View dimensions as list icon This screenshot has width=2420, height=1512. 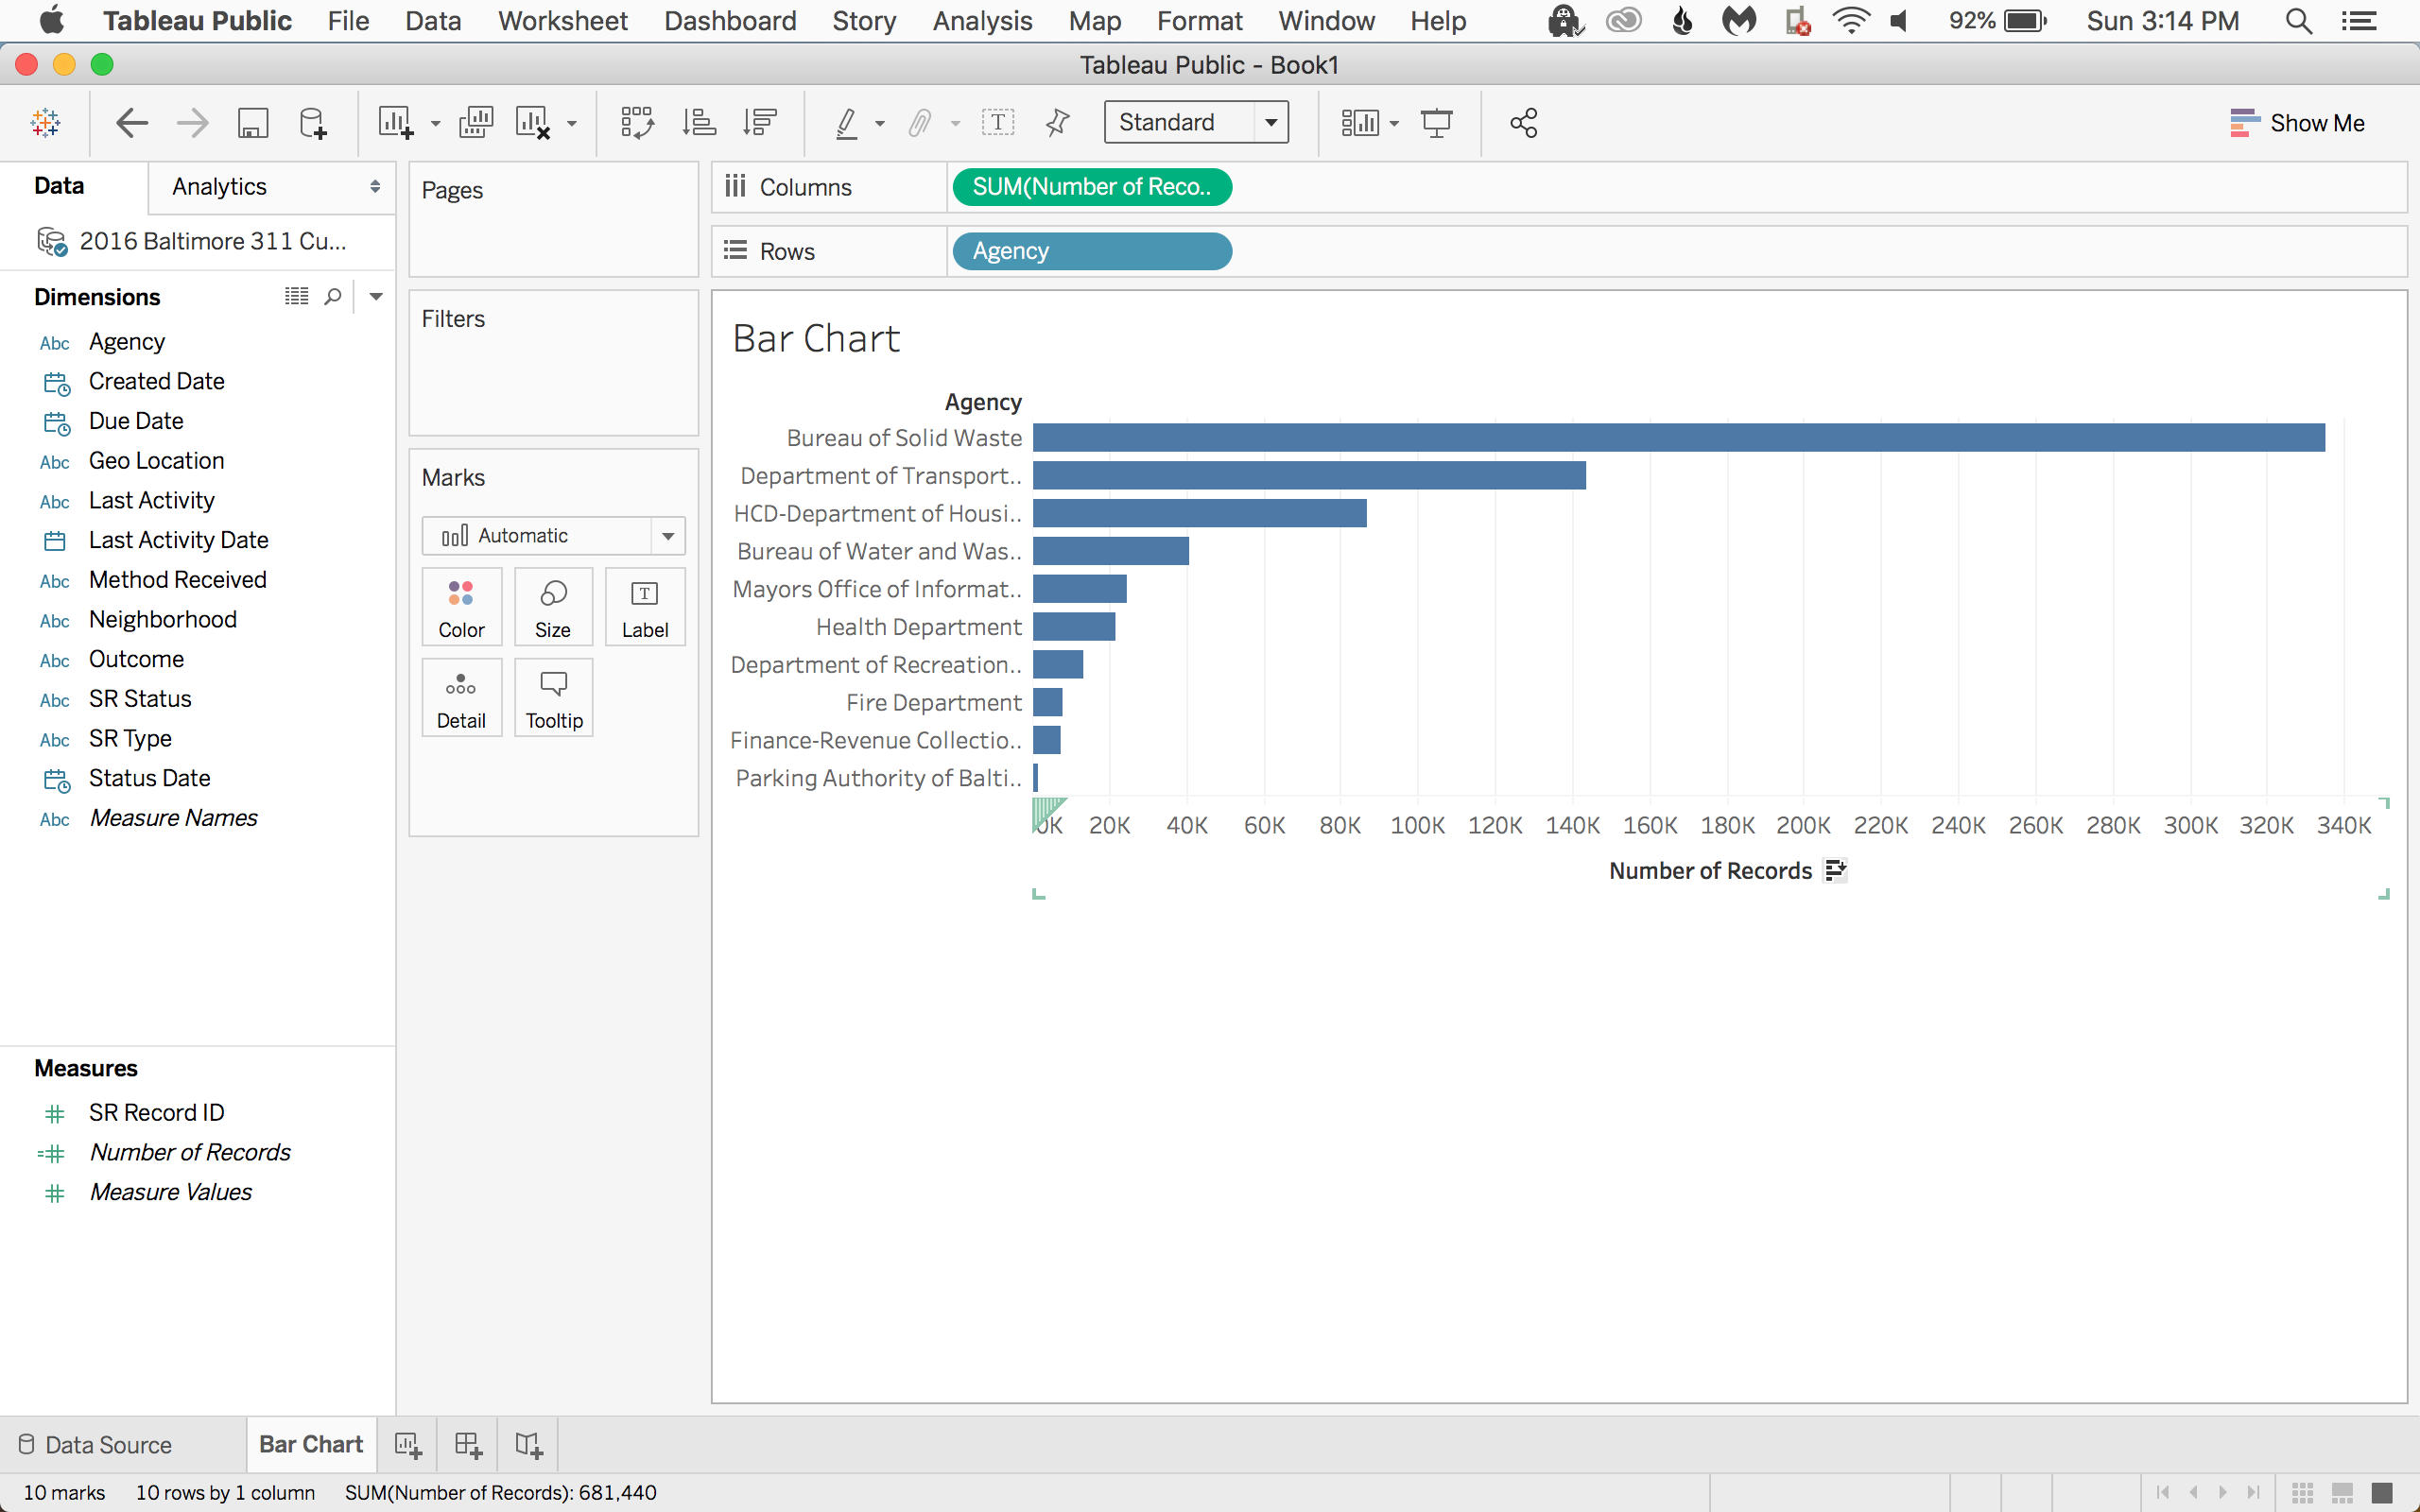pyautogui.click(x=296, y=296)
